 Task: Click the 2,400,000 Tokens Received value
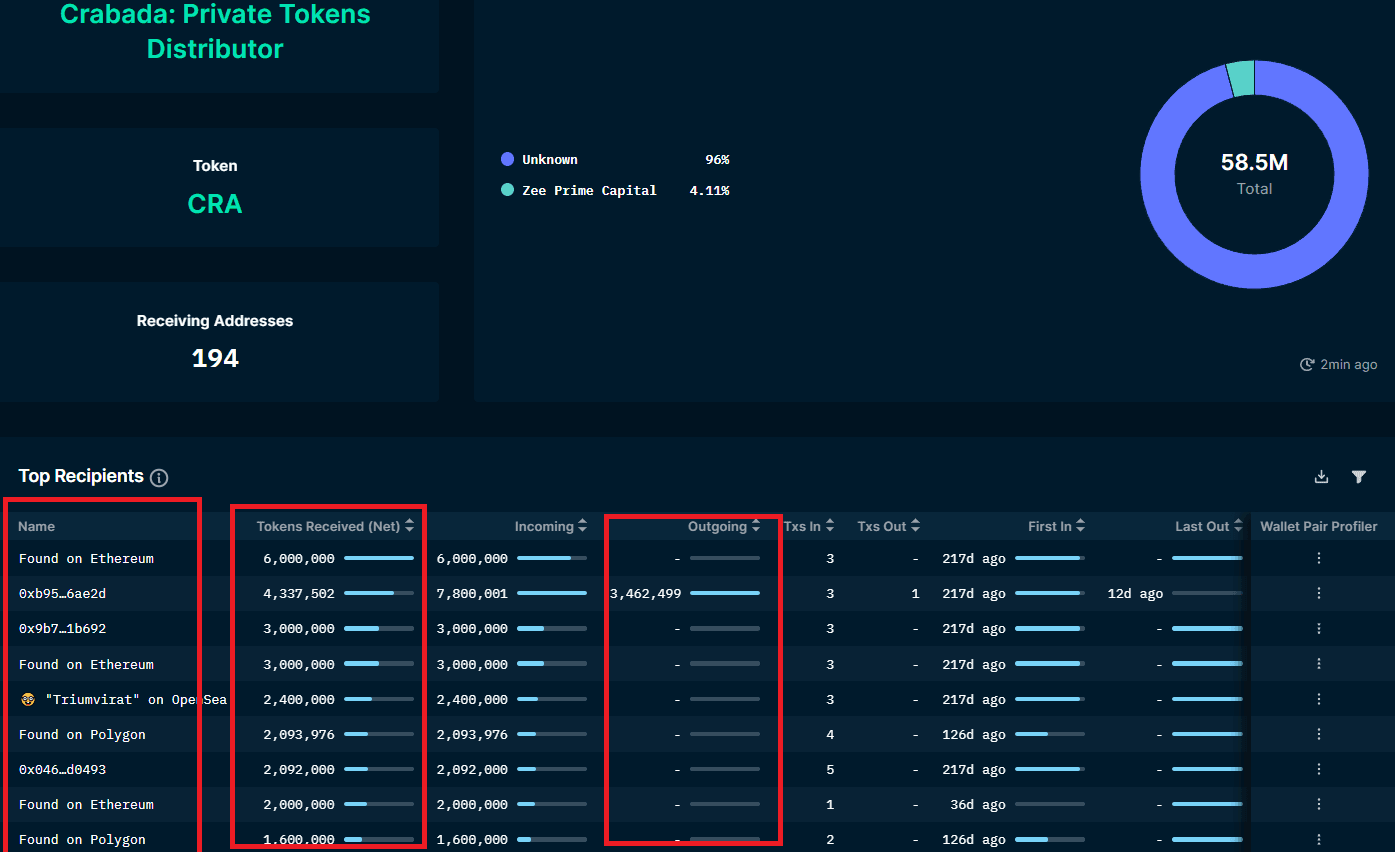pos(299,699)
